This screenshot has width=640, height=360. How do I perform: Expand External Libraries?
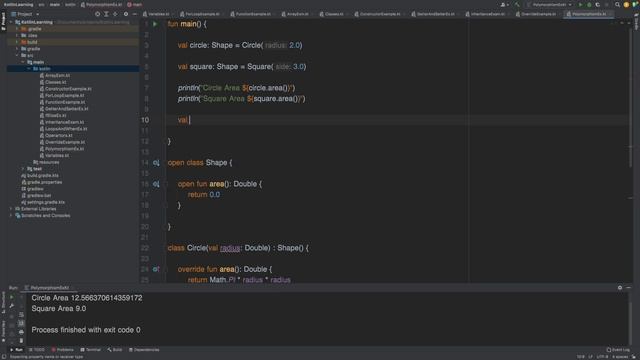tap(11, 209)
